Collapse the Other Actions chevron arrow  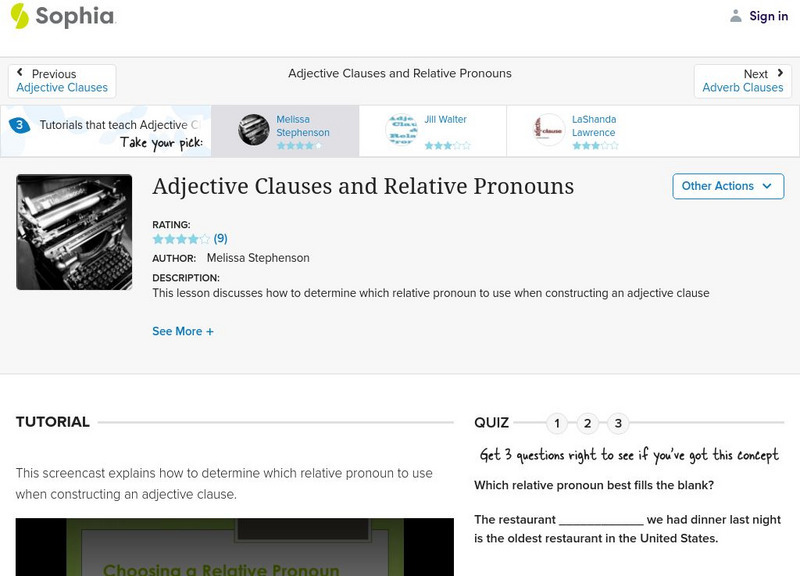pos(766,186)
